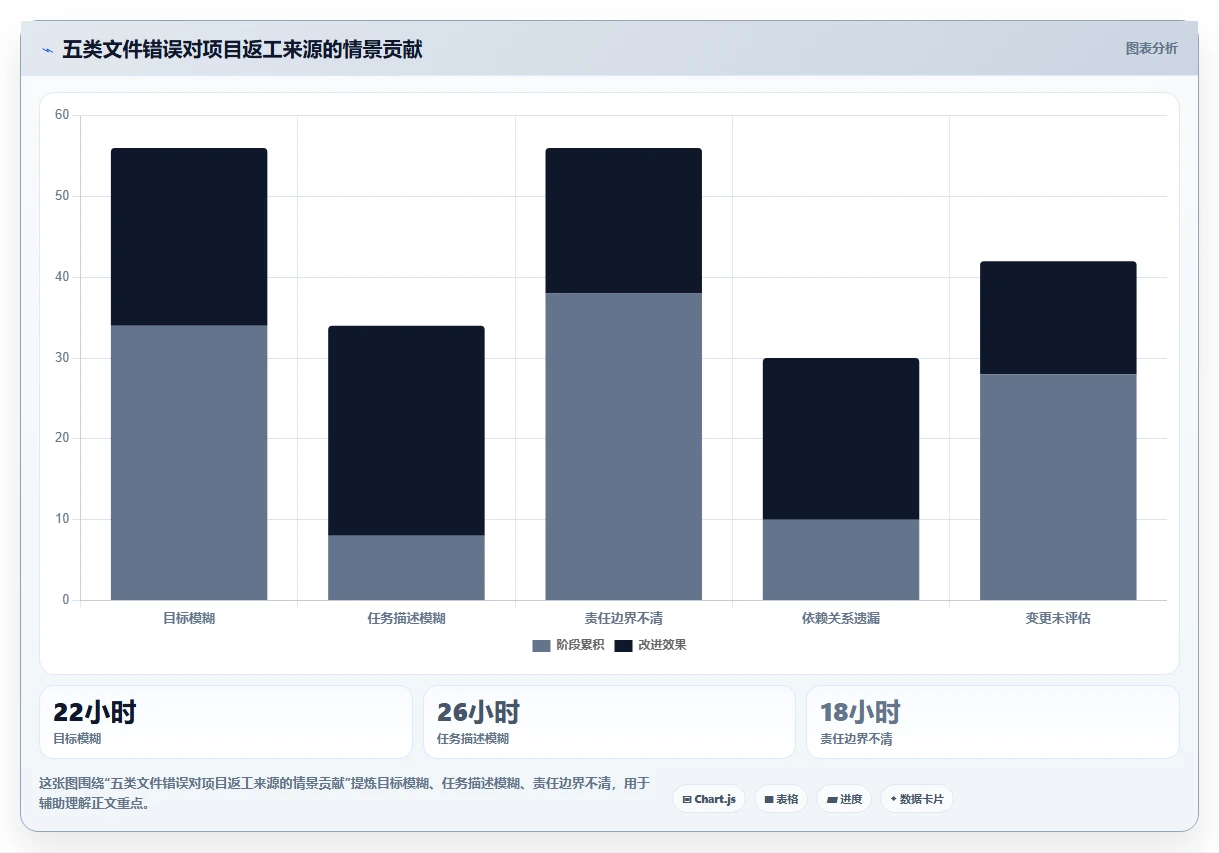Click the 改进效果 legend label
The image size is (1219, 853).
(x=662, y=645)
